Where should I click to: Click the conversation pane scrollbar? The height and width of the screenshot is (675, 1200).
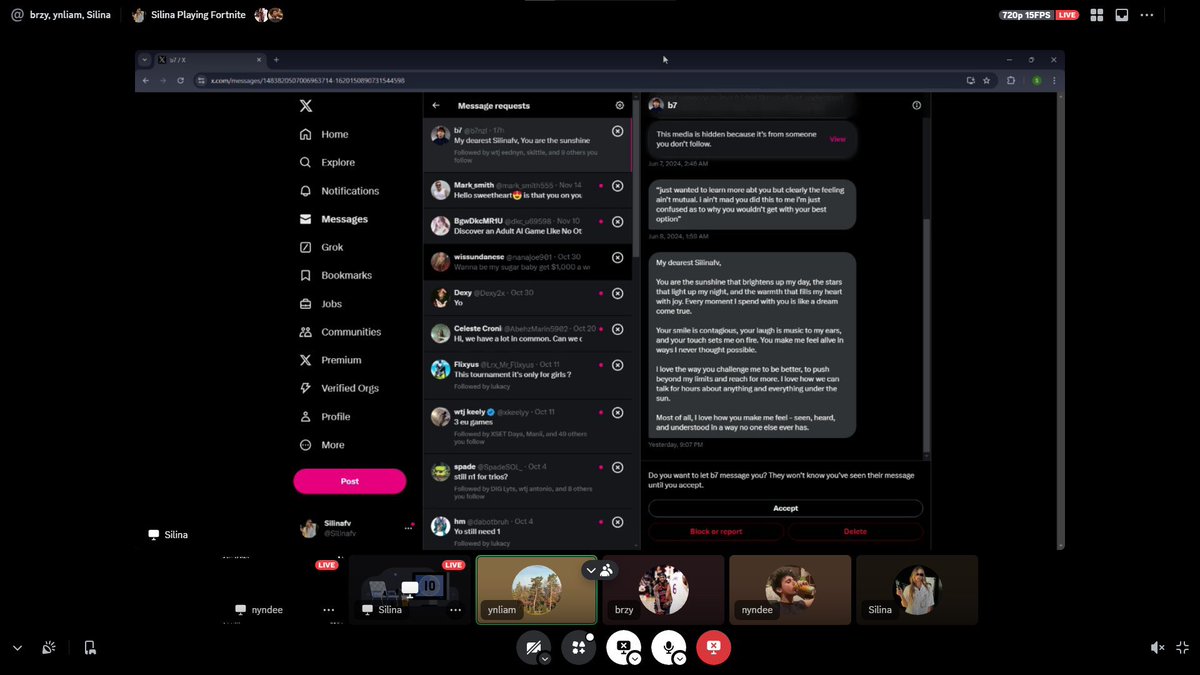(925, 335)
